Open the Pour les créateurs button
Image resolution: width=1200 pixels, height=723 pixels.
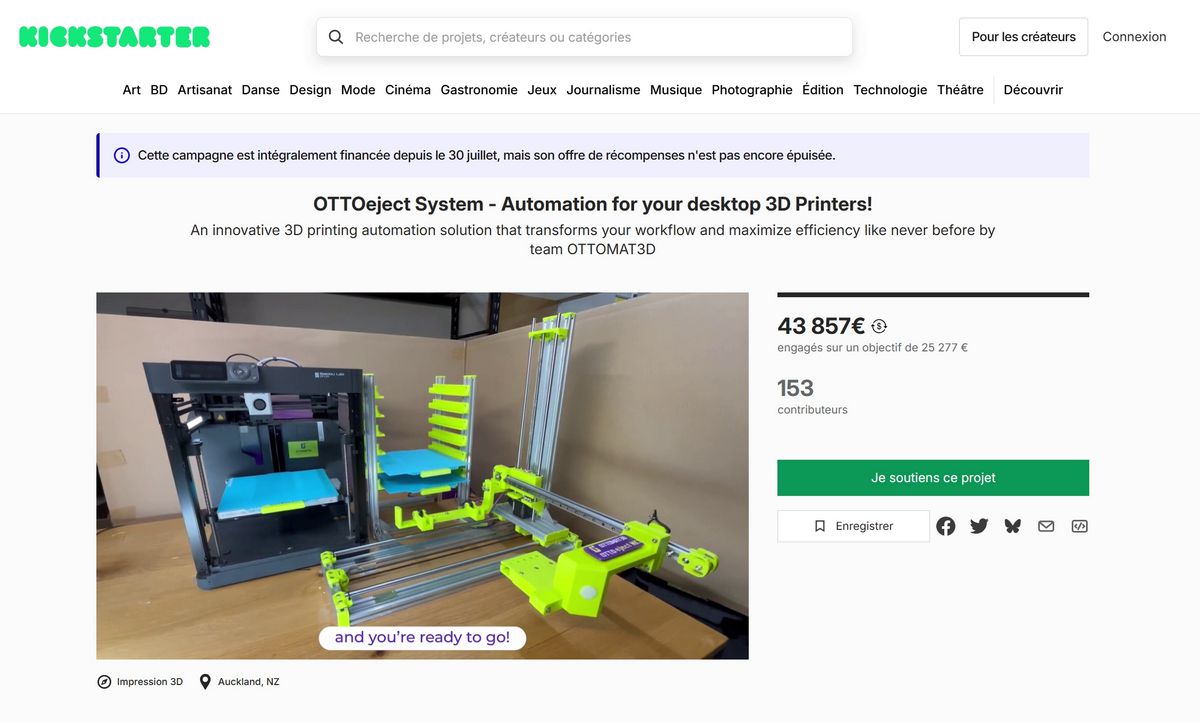click(1023, 37)
